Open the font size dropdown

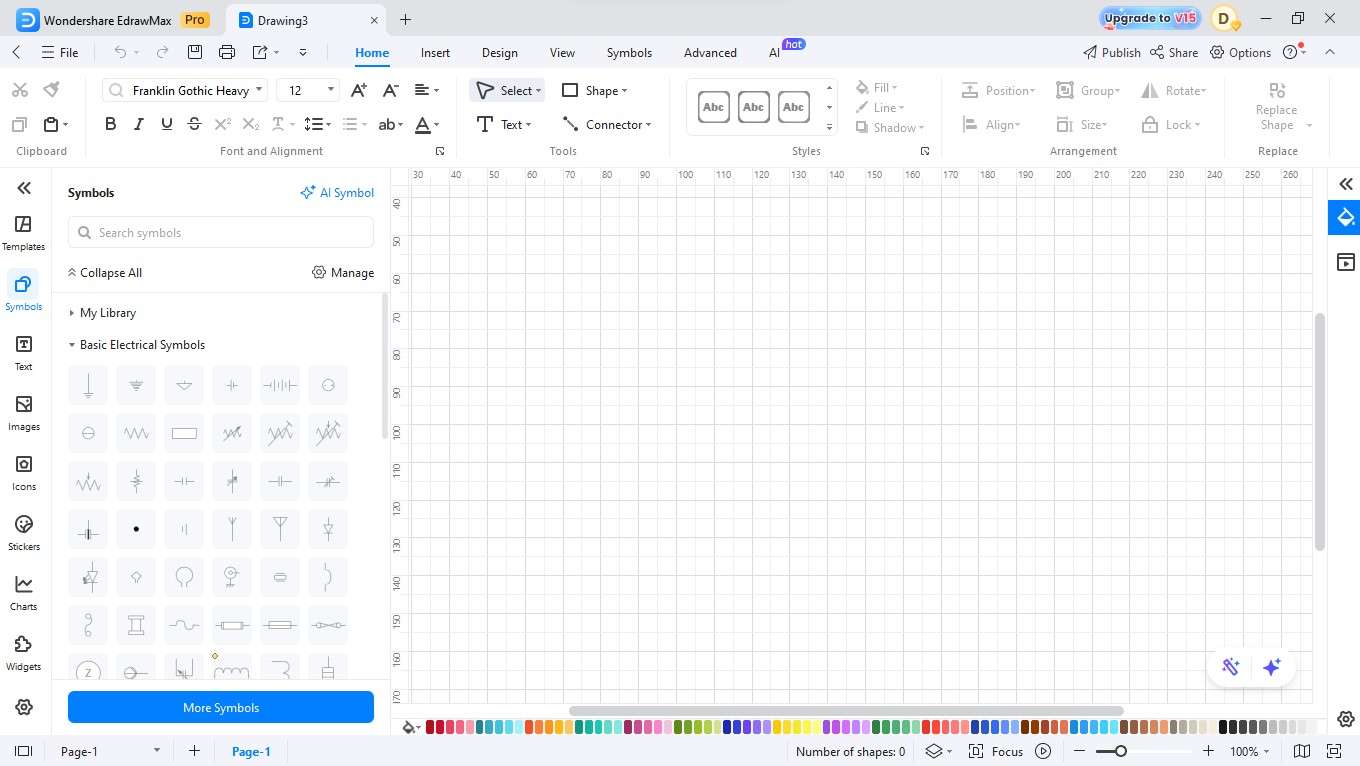tap(331, 90)
